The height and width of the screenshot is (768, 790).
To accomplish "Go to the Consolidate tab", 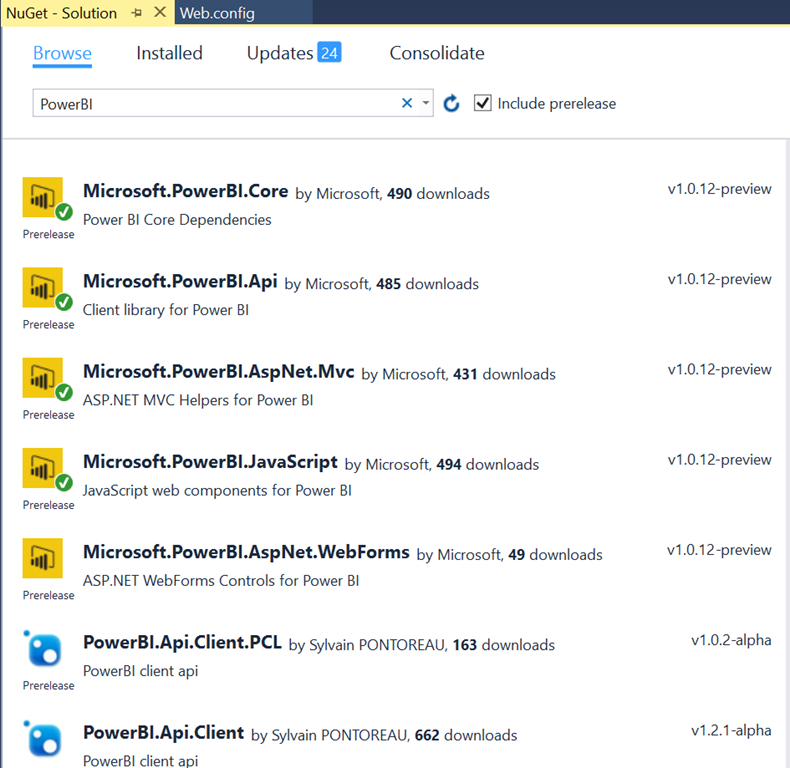I will (437, 53).
